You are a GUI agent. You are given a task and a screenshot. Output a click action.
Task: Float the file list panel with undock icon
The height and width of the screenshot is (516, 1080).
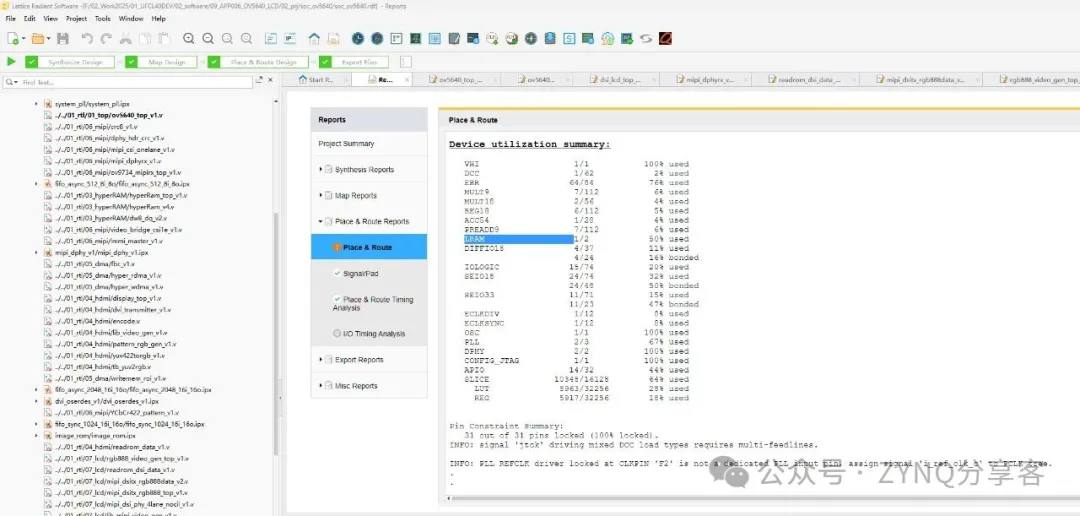point(259,81)
